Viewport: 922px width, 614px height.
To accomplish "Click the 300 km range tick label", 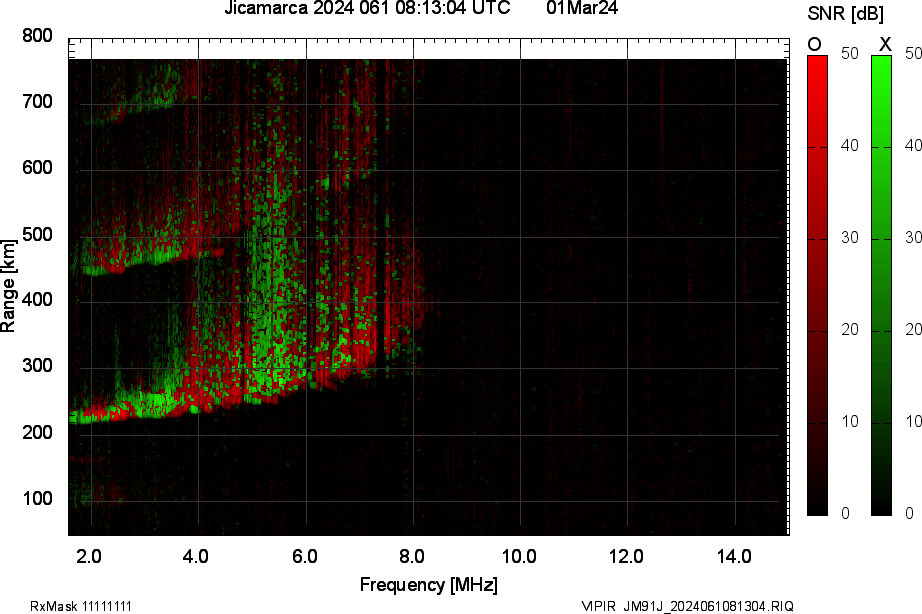I will click(37, 368).
